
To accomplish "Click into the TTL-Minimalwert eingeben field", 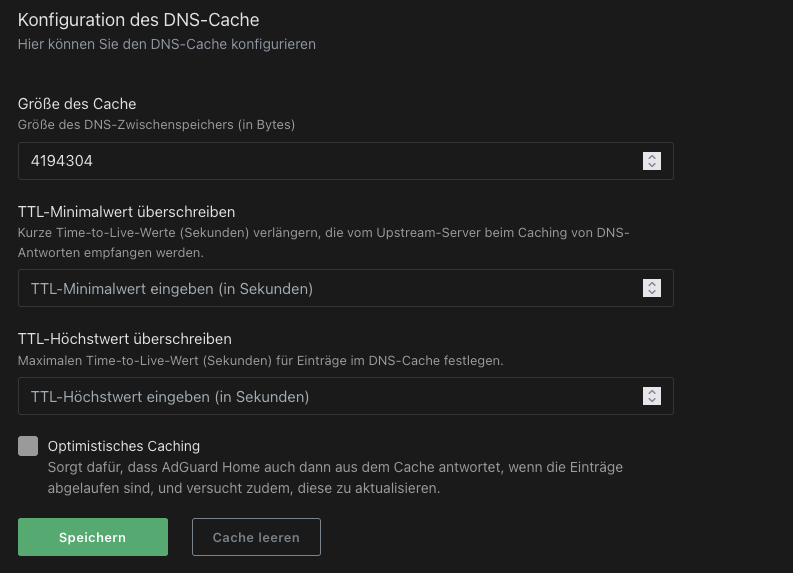I will pyautogui.click(x=320, y=289).
